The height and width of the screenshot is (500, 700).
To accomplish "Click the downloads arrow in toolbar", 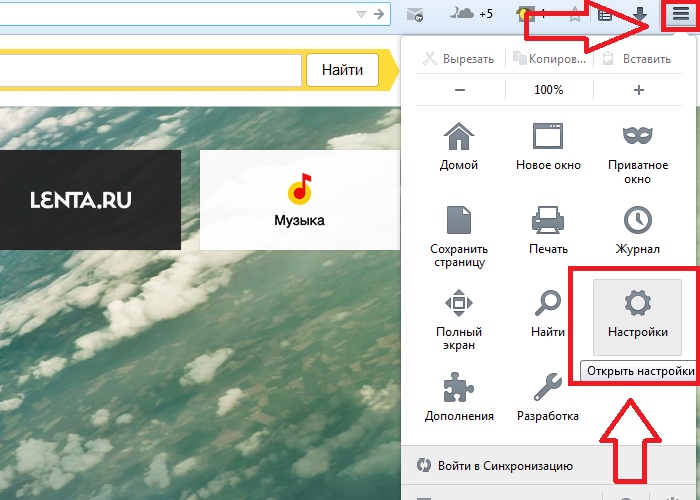I will (x=640, y=14).
